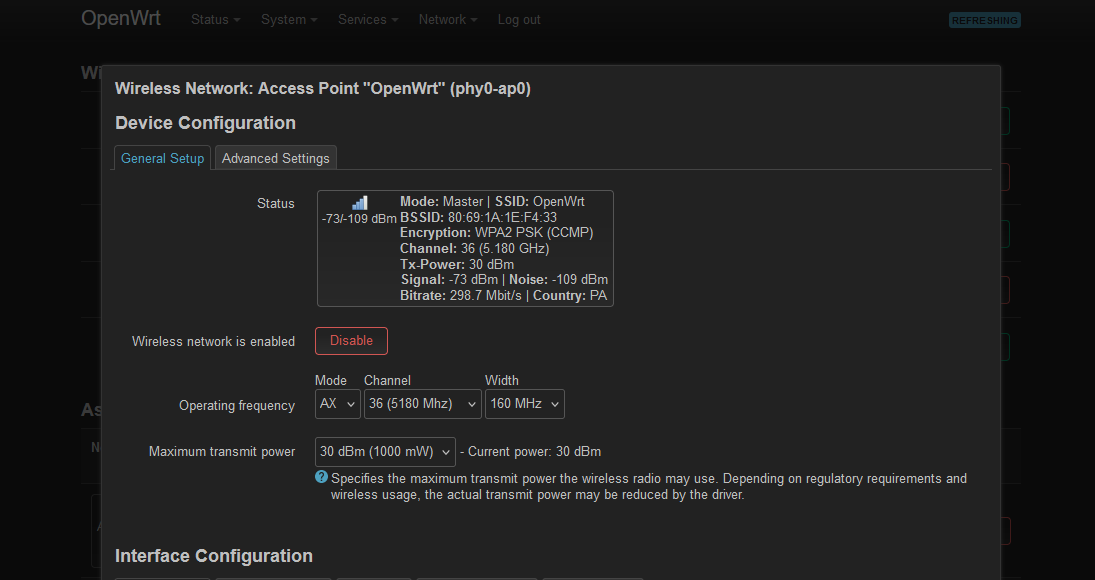
Task: Click the Maximum transmit power label
Action: coord(222,452)
